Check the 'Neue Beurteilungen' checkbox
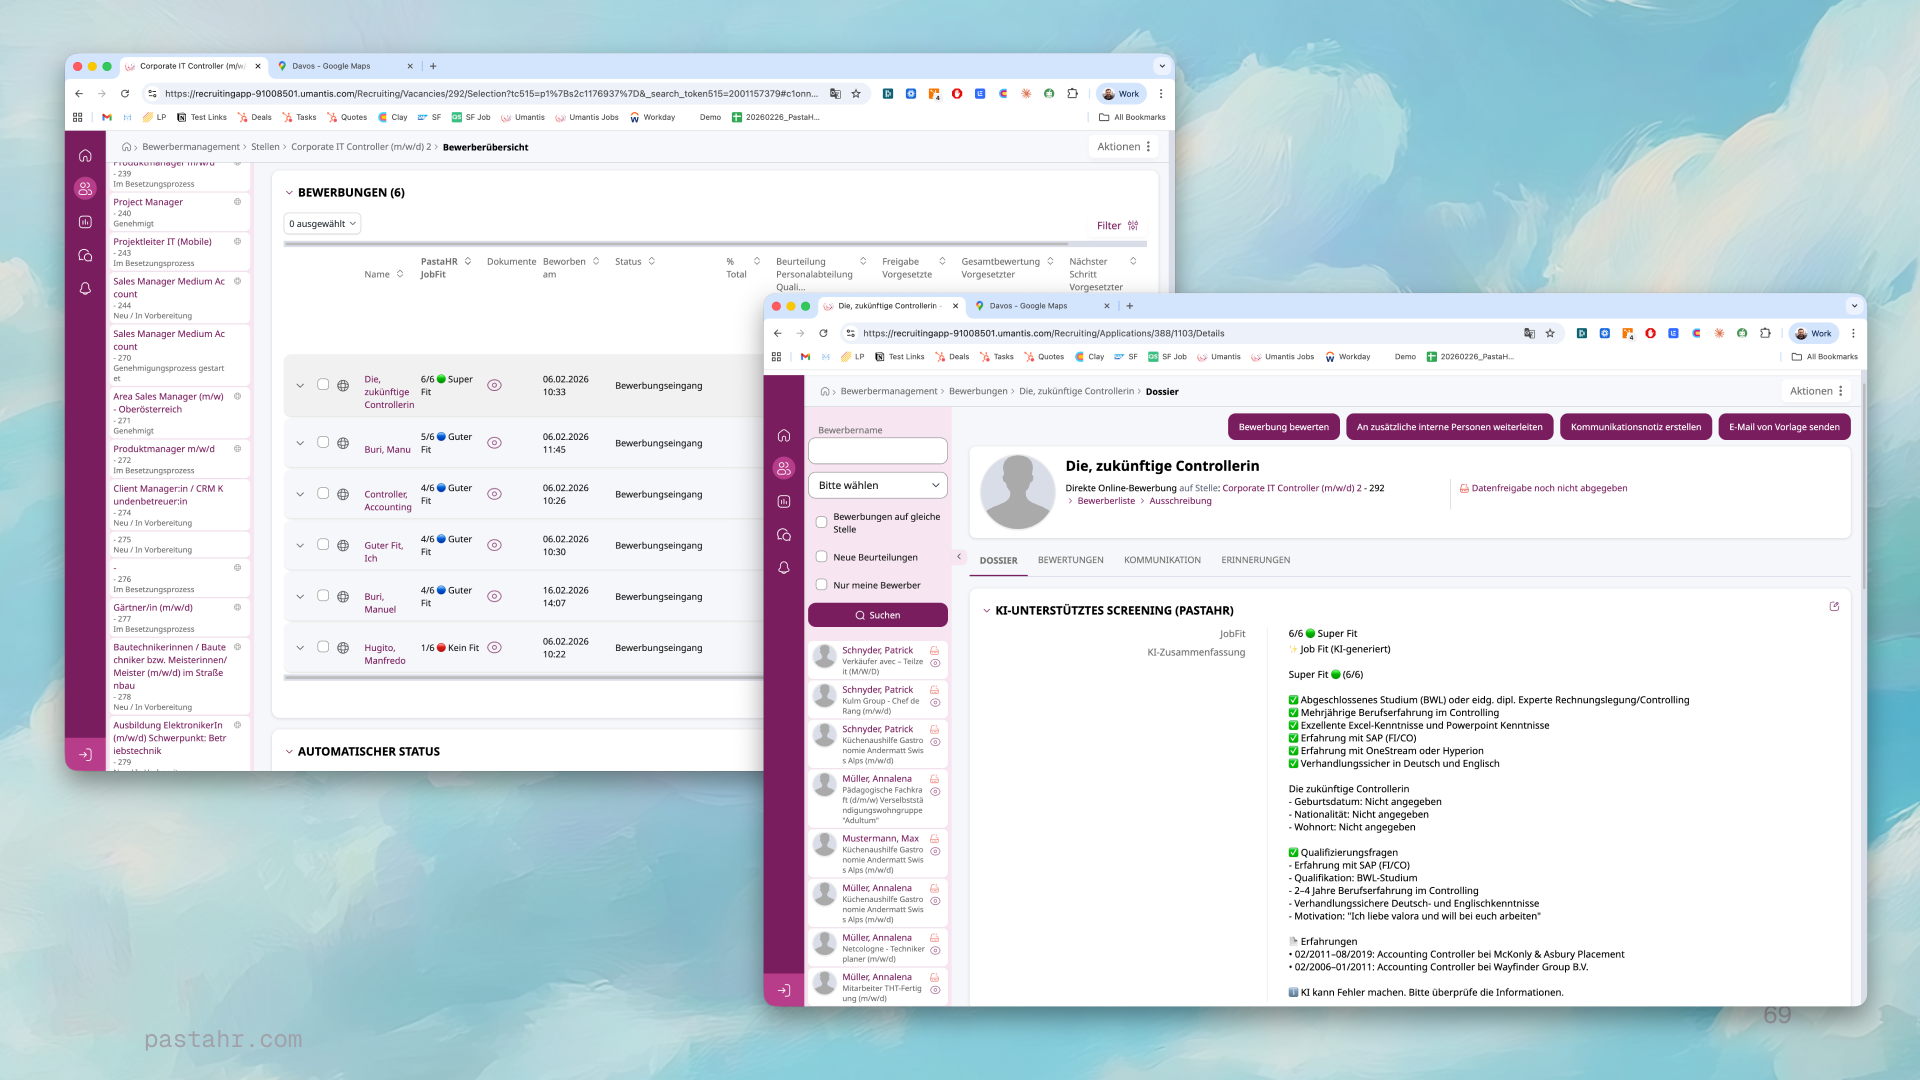1920x1080 pixels. 822,557
